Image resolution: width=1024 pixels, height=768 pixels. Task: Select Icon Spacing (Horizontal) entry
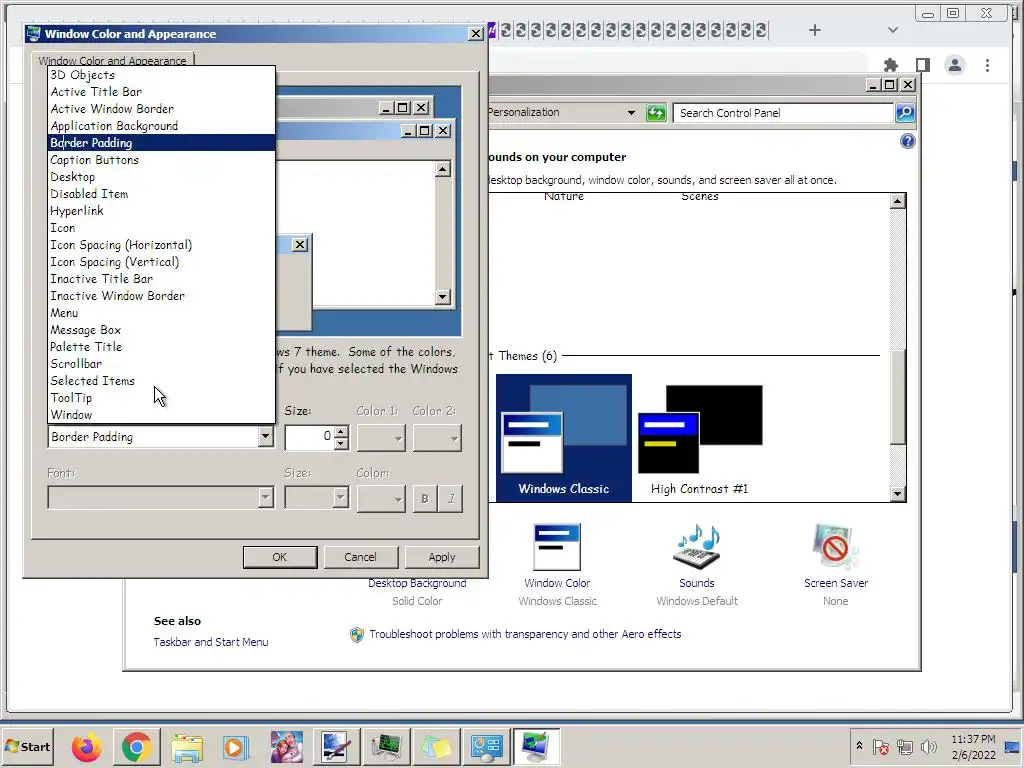click(x=161, y=244)
